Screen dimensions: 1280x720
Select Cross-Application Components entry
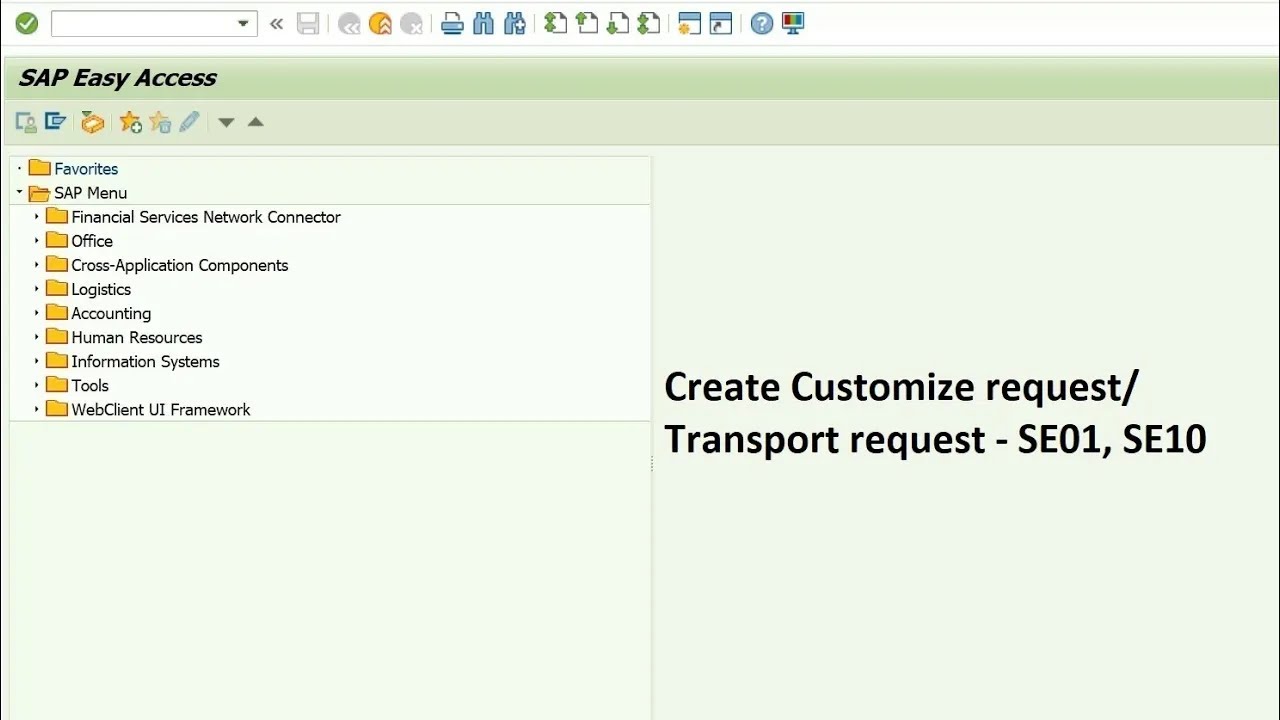pyautogui.click(x=180, y=265)
